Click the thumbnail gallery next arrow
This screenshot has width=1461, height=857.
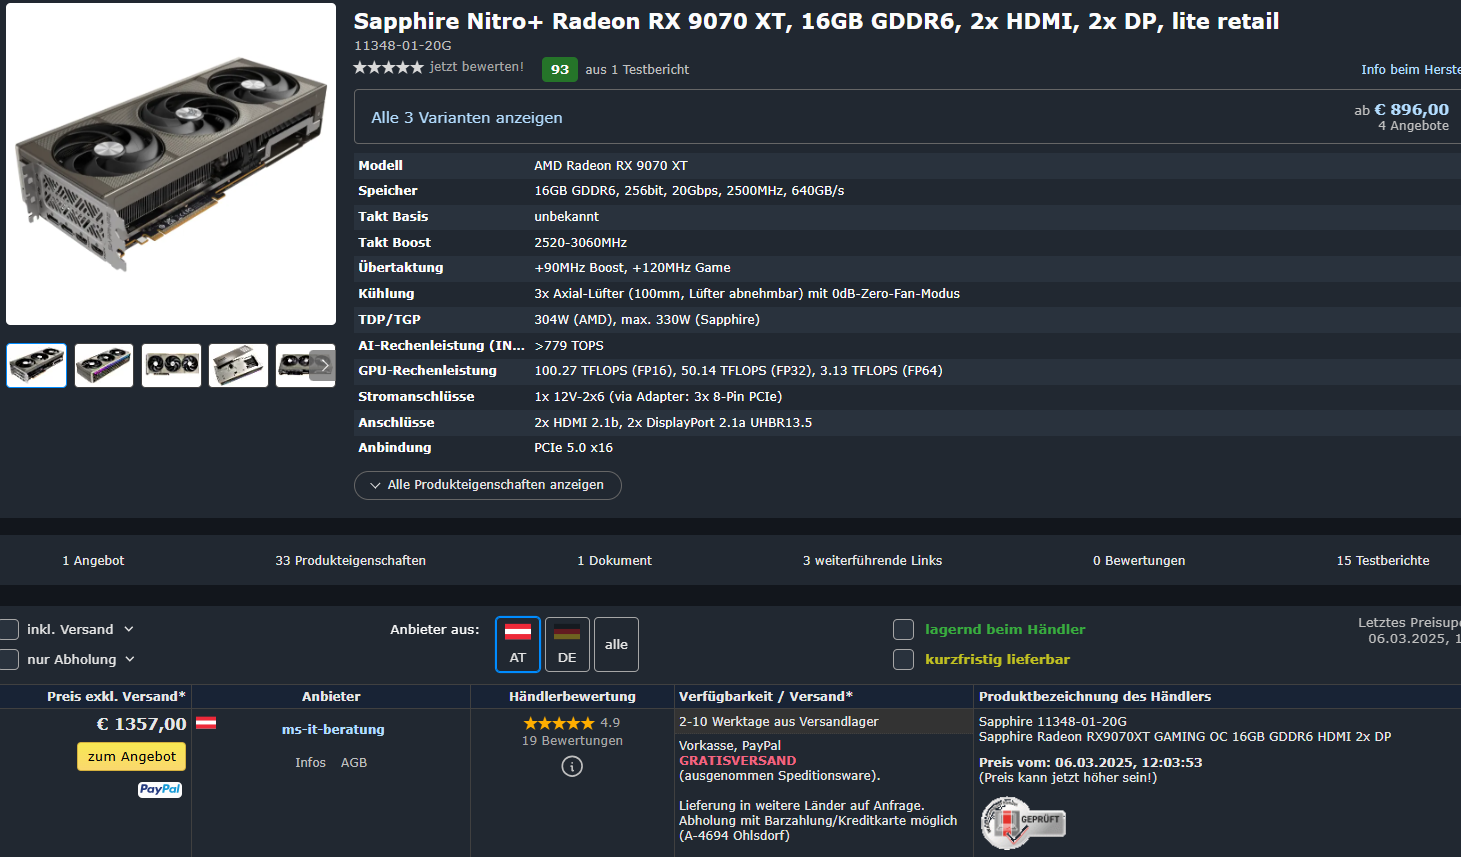coord(323,365)
